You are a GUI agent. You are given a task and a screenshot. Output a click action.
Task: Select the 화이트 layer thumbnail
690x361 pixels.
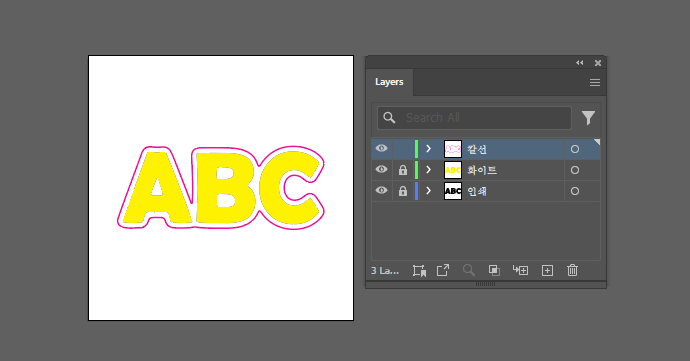453,170
